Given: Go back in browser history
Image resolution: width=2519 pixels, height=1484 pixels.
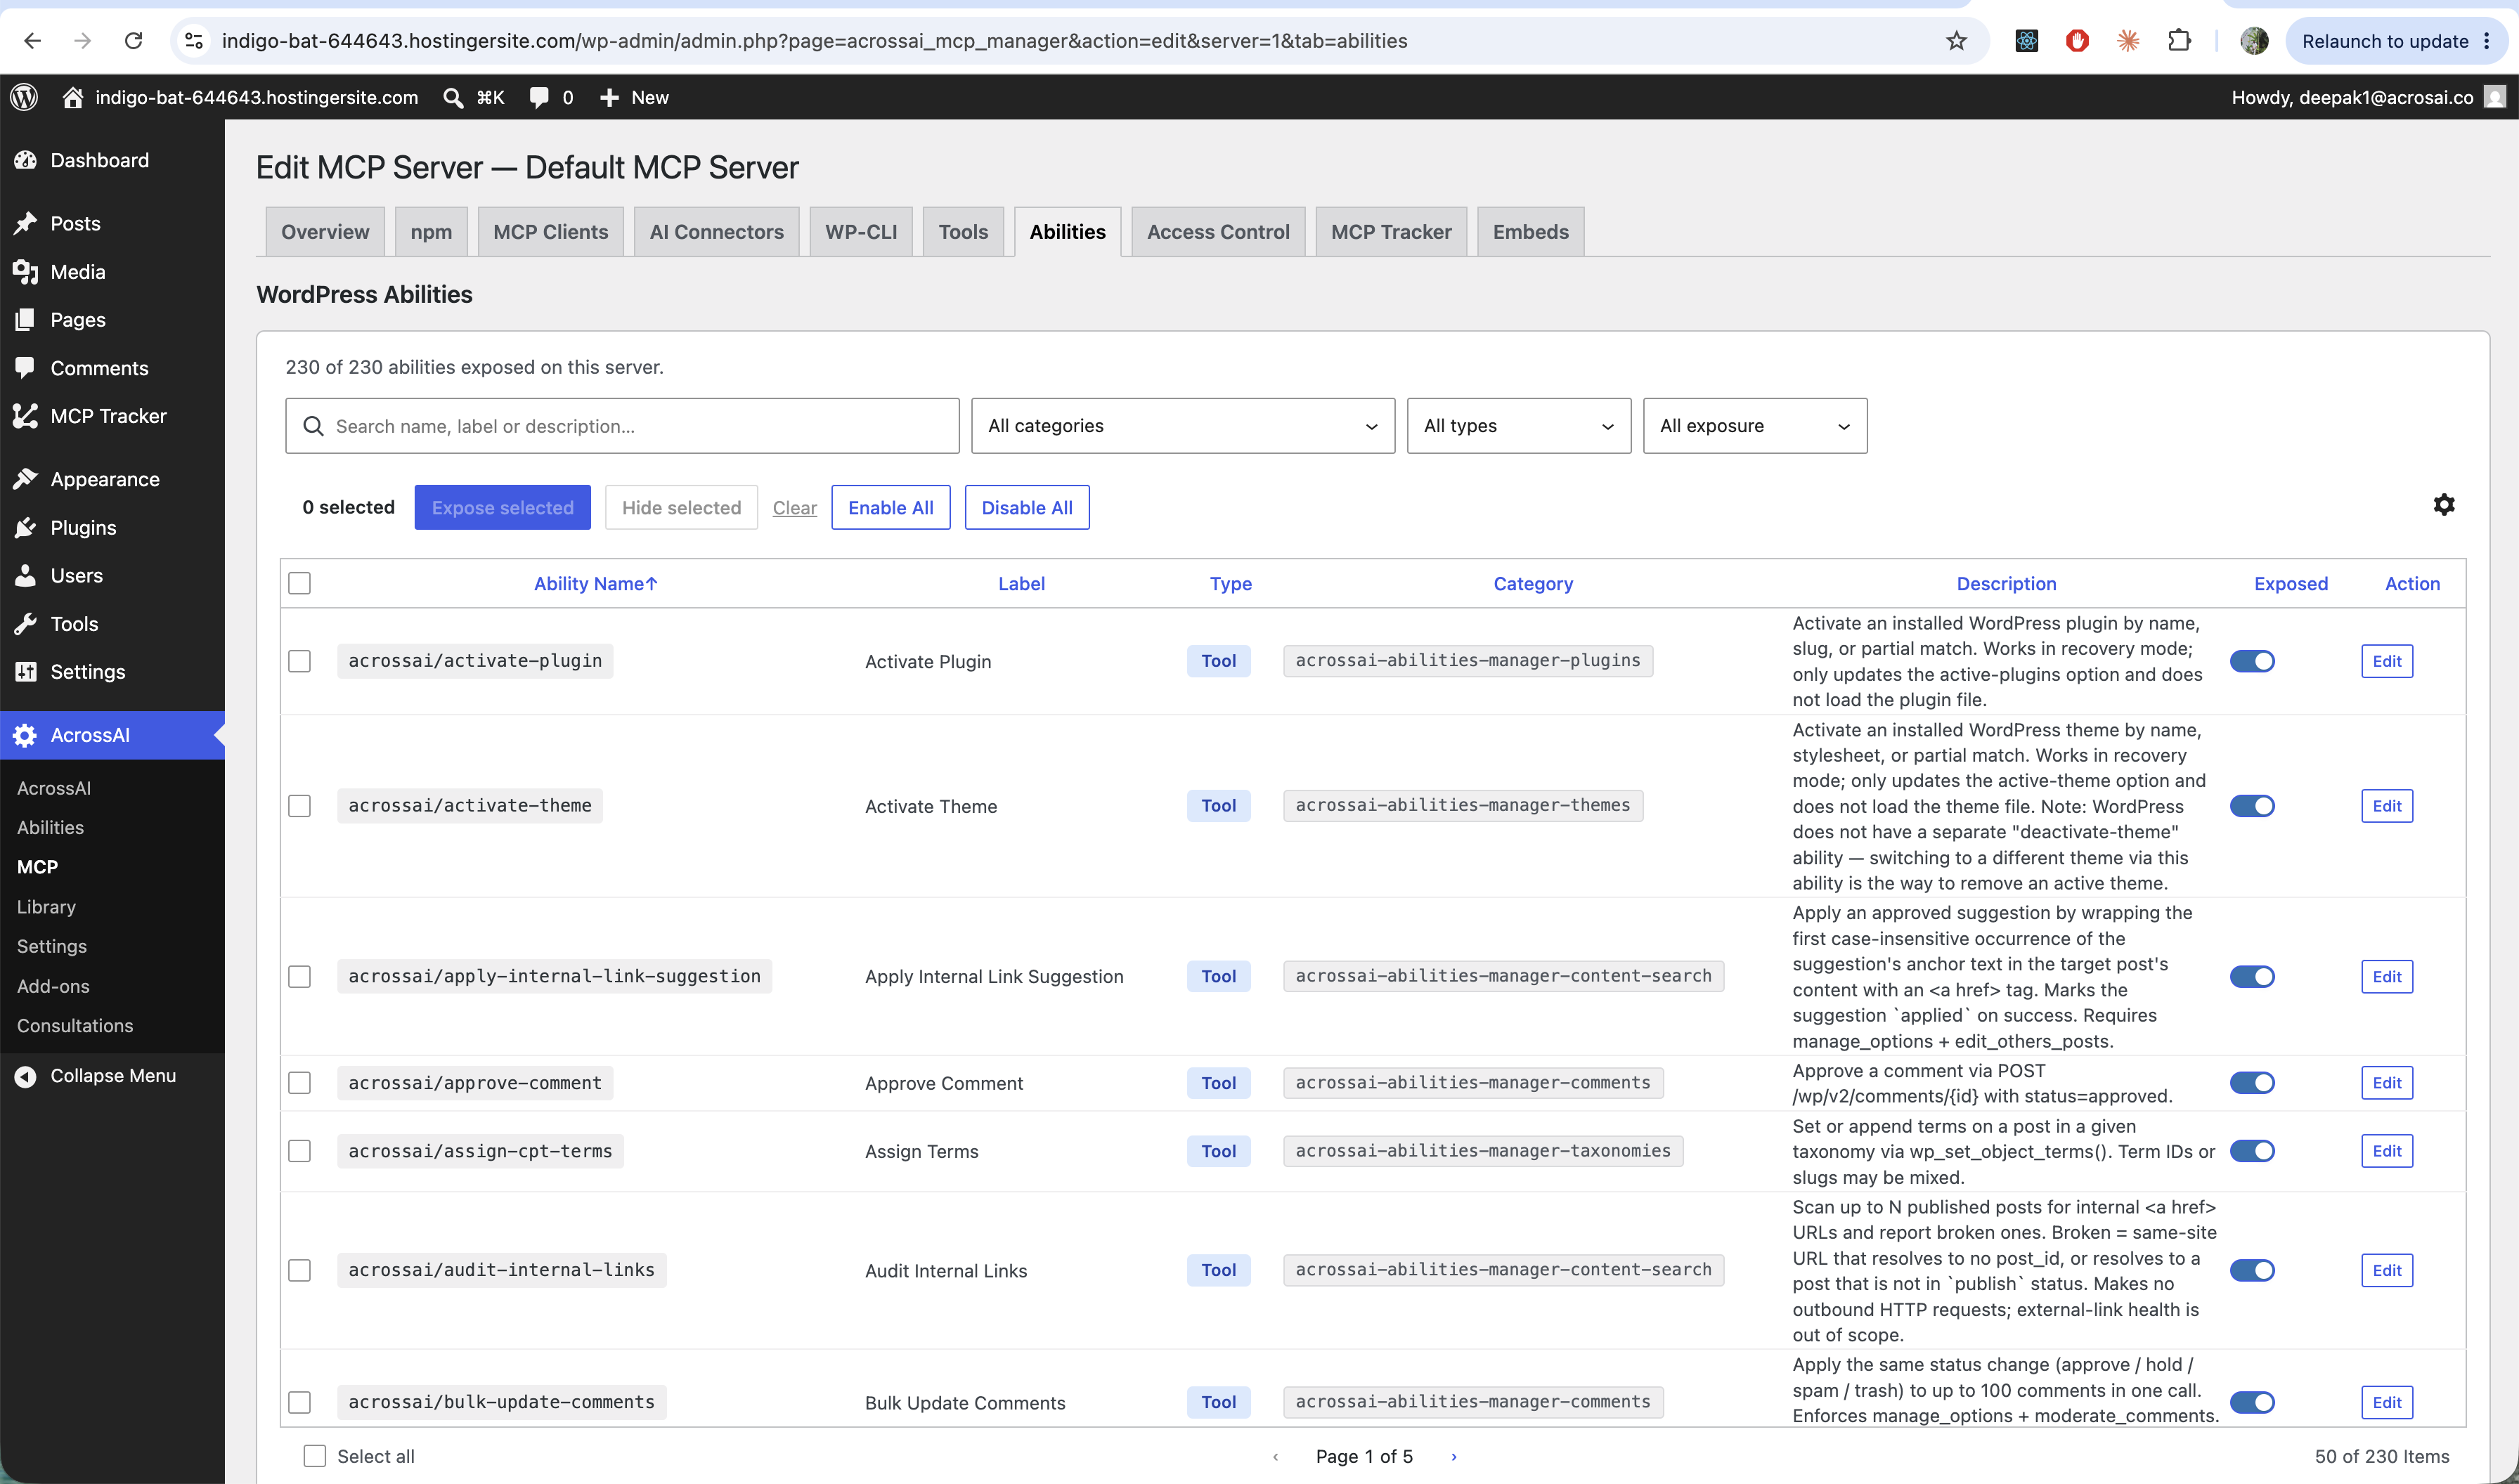Looking at the screenshot, I should pos(32,41).
